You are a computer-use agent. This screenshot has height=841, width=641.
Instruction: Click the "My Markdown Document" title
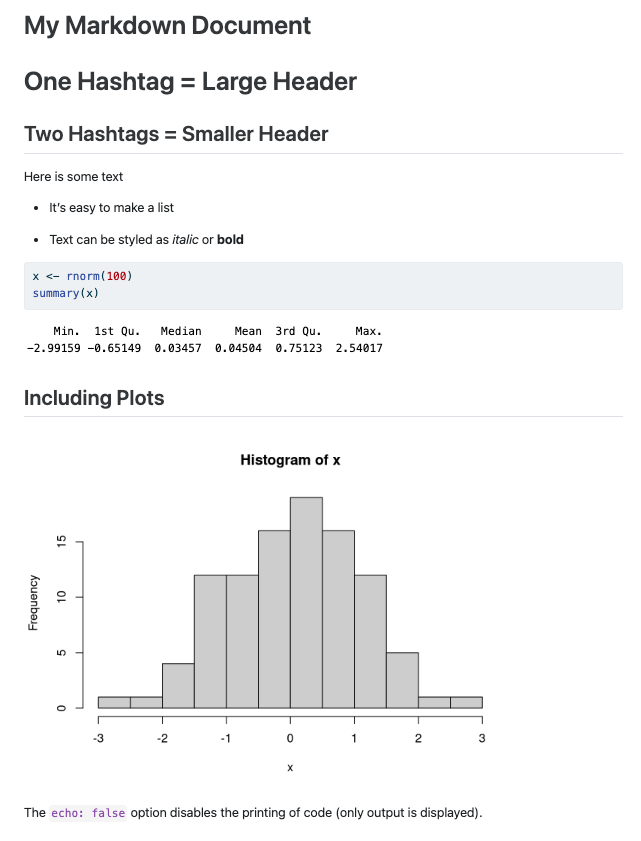167,26
